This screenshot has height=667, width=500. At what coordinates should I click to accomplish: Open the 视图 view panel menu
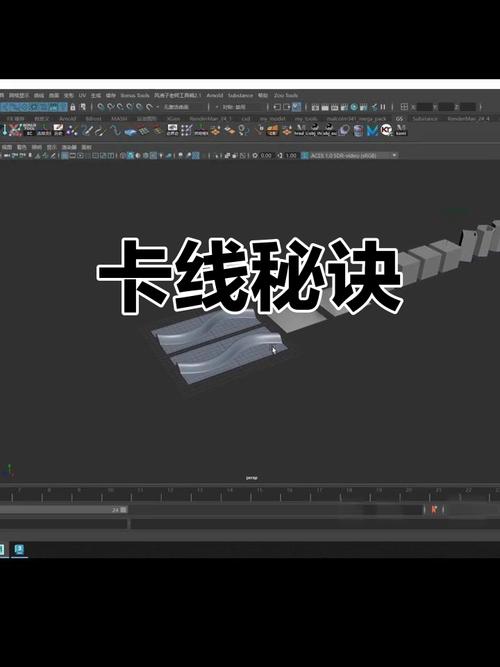7,147
